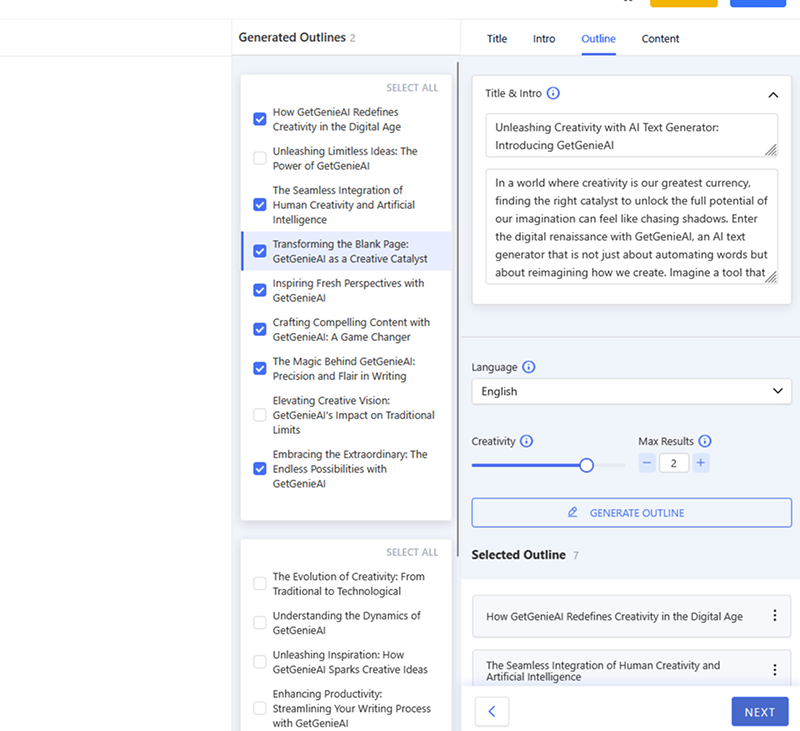Uncheck 'How GetGenieAI Redefines Creativity in the Digital Age'

pos(260,119)
